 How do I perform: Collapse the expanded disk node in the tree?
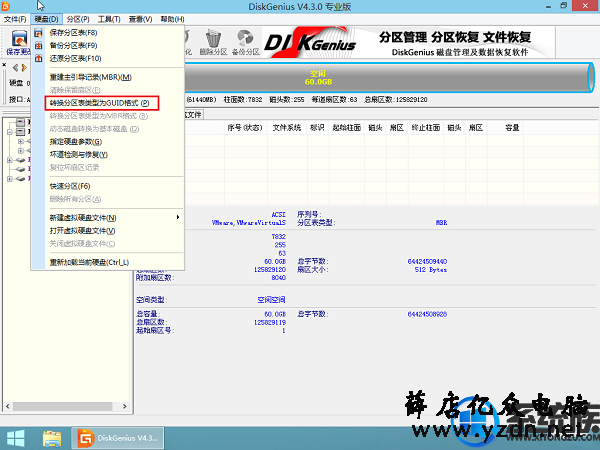pos(10,132)
